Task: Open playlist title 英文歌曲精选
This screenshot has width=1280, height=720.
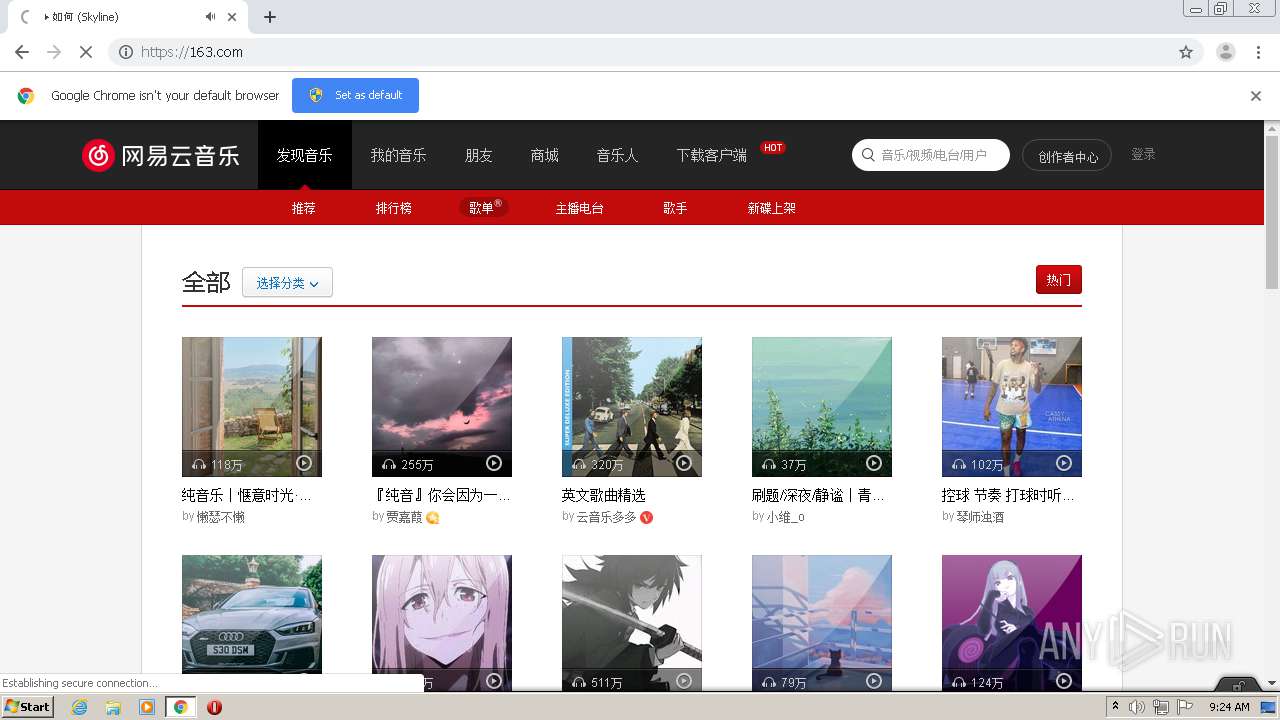Action: tap(604, 495)
